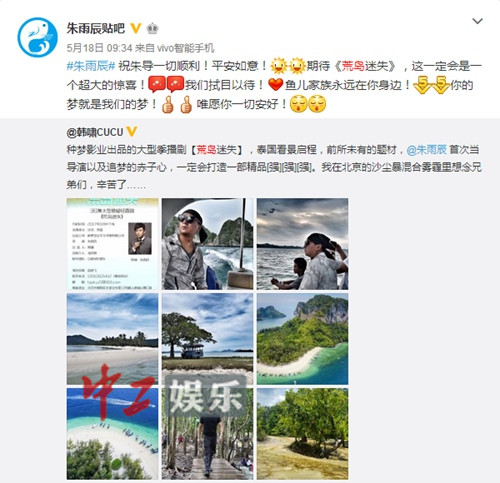This screenshot has height=483, width=500.
Task: Click the 5月18日 09:34 timestamp
Action: pos(99,48)
